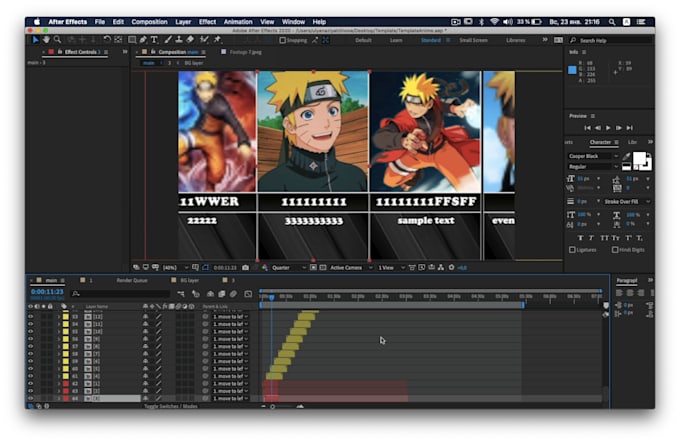
Task: Hide layer 56 with its eye icon
Action: click(30, 339)
